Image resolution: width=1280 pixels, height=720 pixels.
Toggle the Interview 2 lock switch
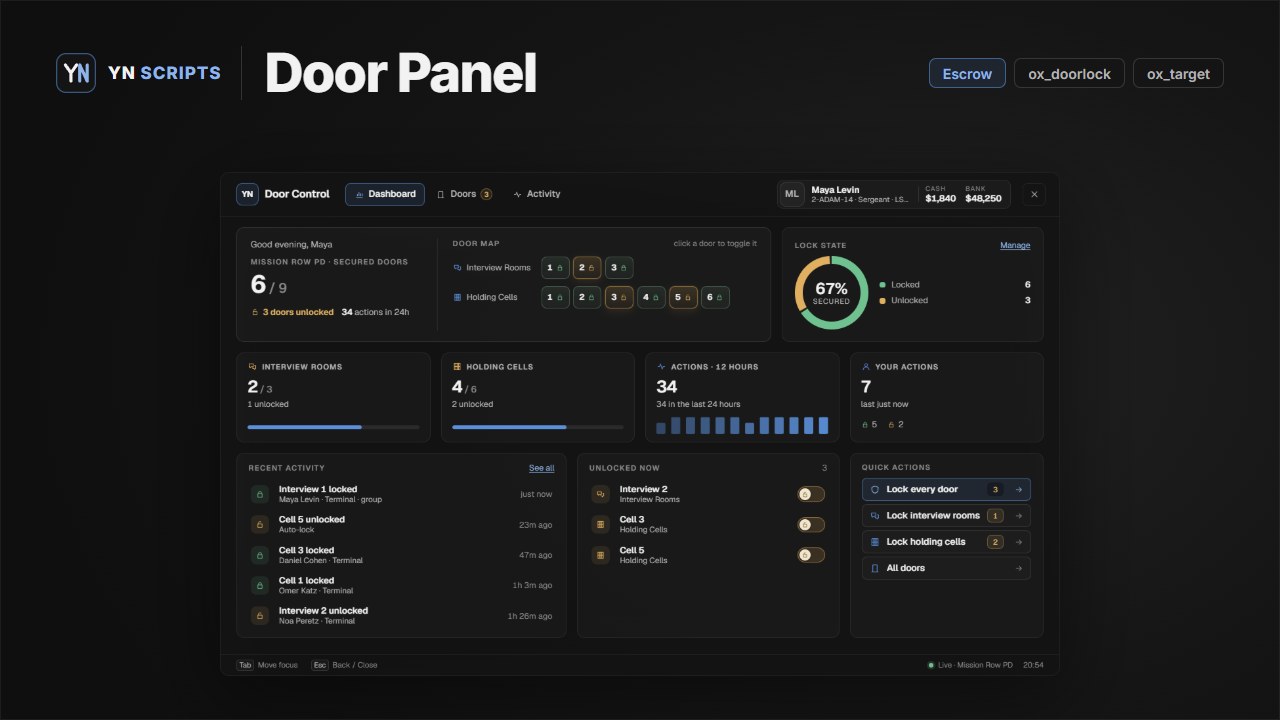pyautogui.click(x=811, y=494)
